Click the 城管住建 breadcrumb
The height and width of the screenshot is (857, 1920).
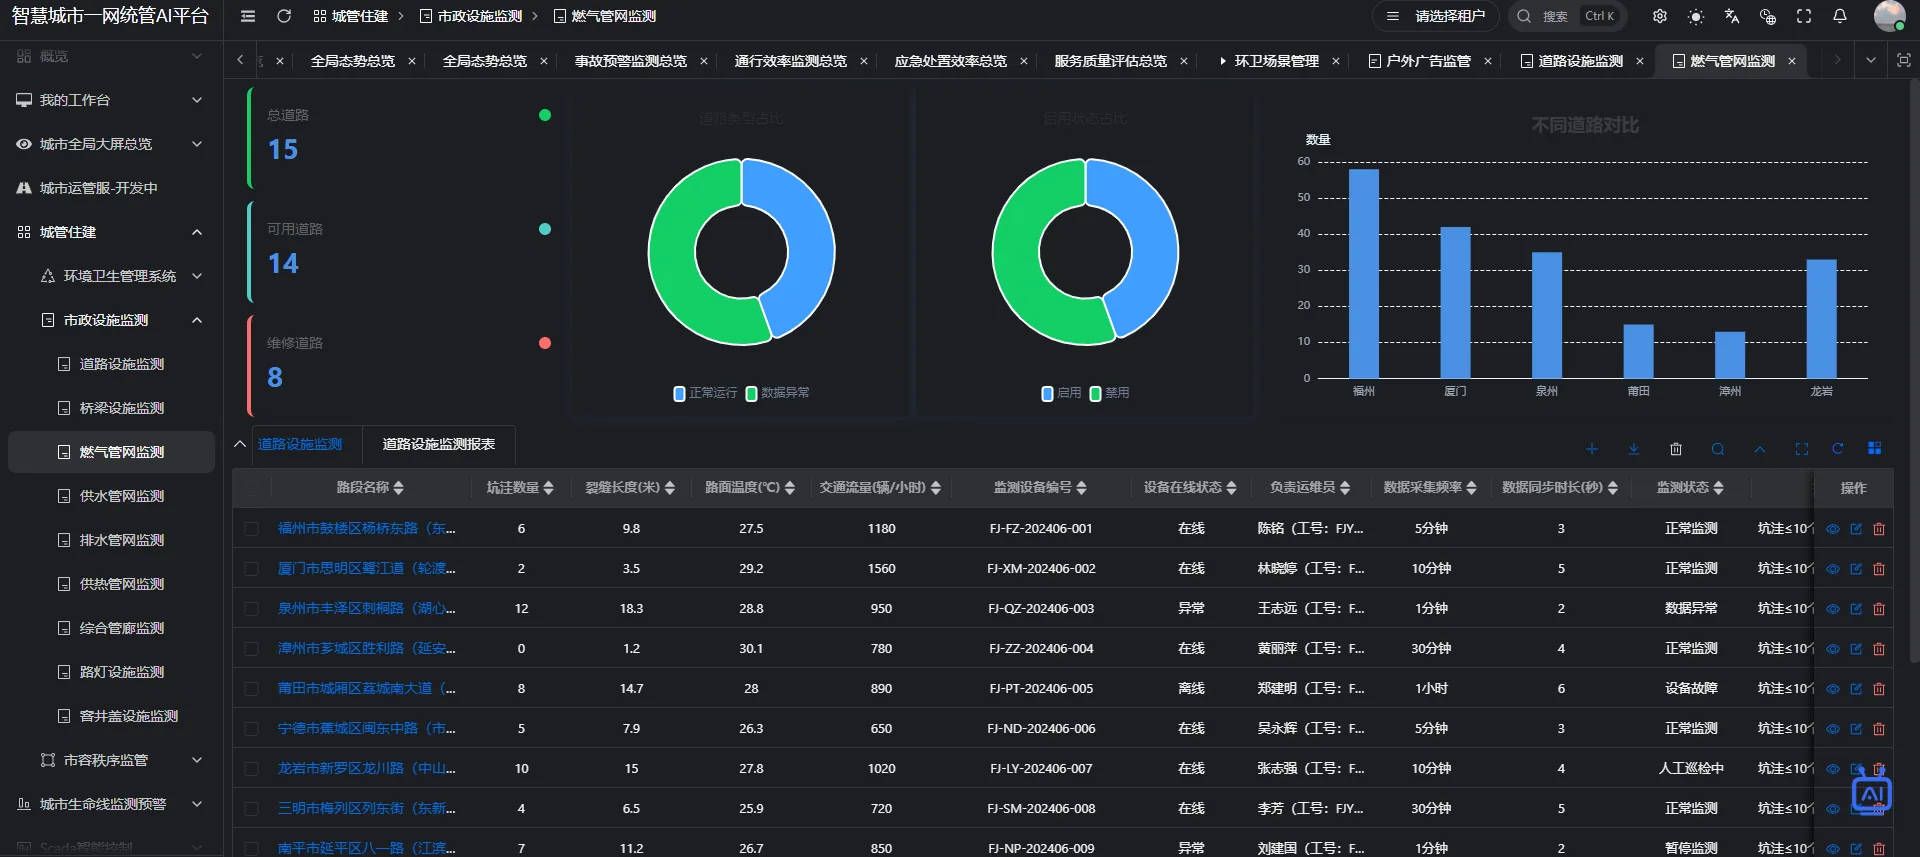350,16
